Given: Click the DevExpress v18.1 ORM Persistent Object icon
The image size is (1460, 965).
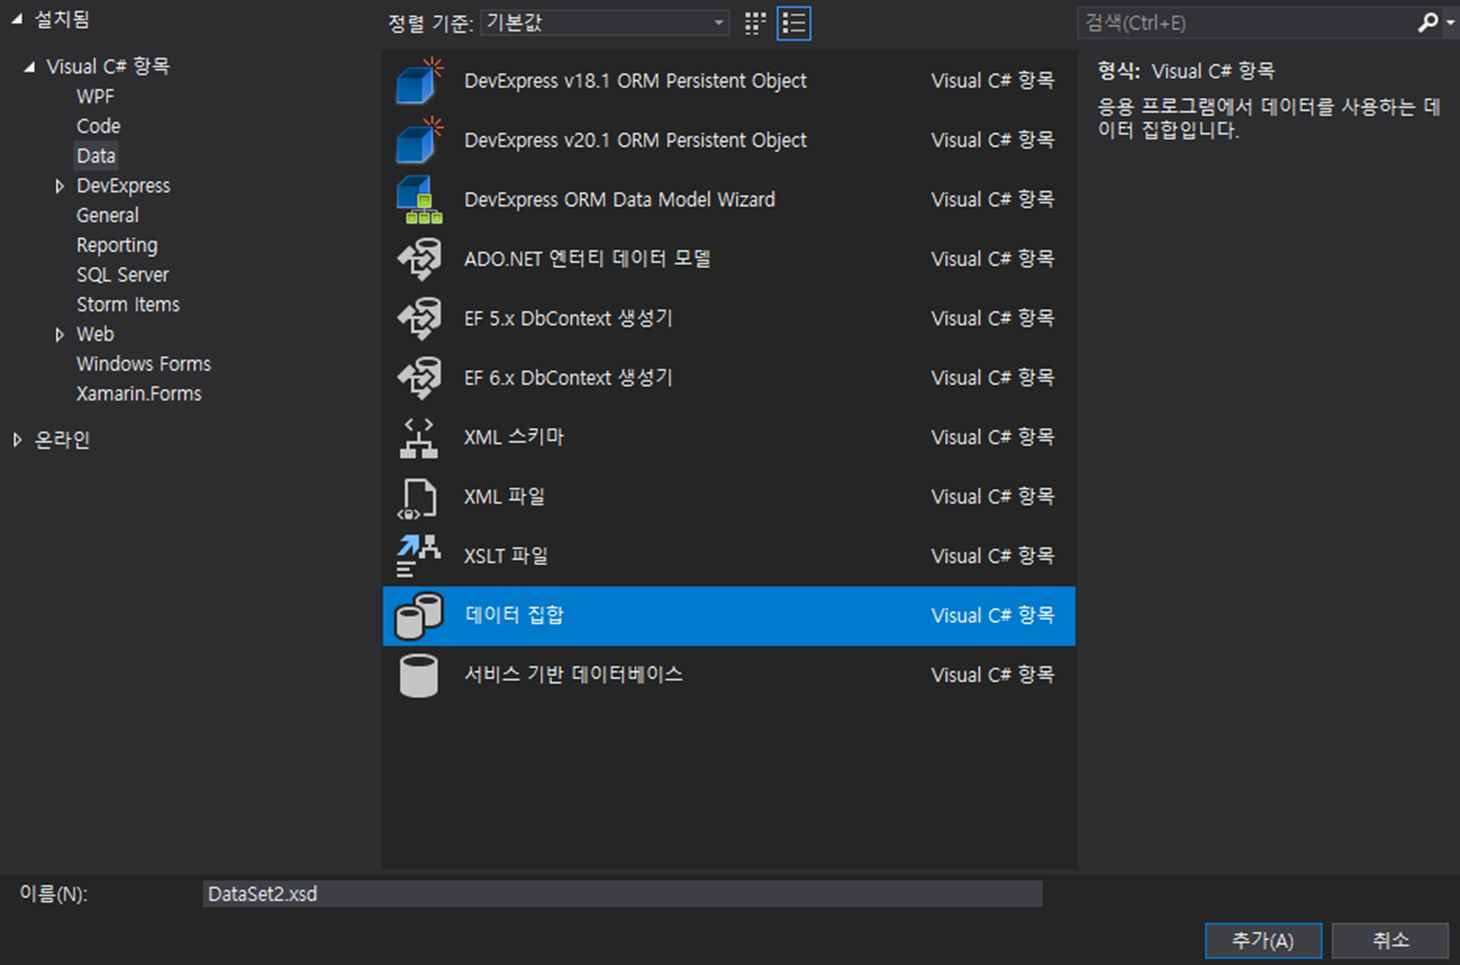Looking at the screenshot, I should 419,81.
